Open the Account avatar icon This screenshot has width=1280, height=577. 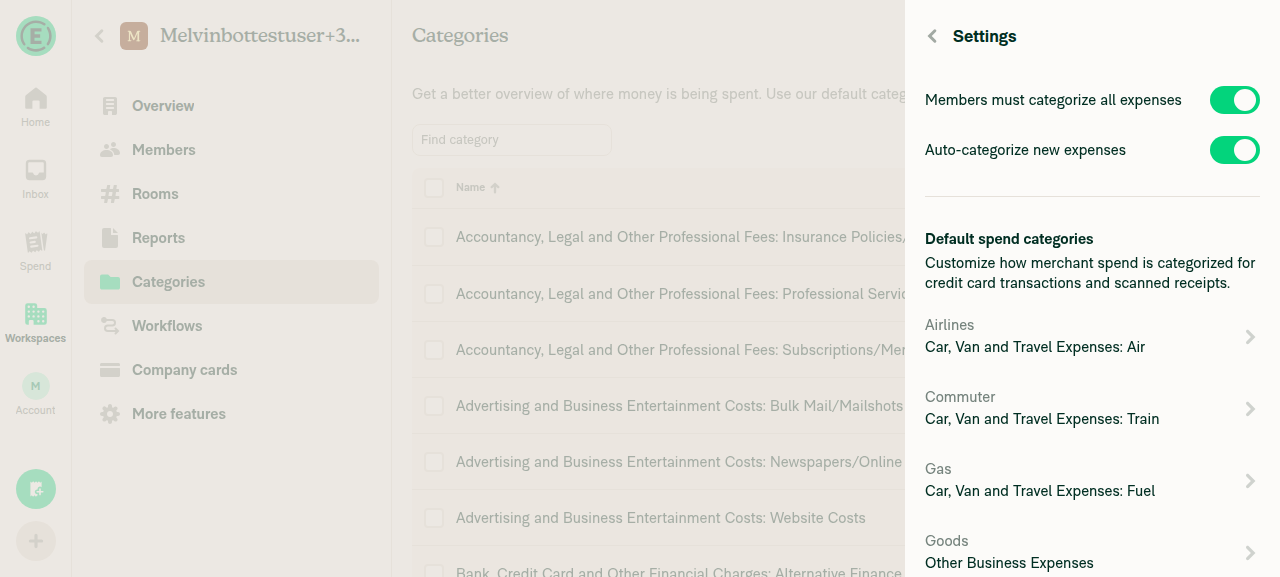coord(36,386)
